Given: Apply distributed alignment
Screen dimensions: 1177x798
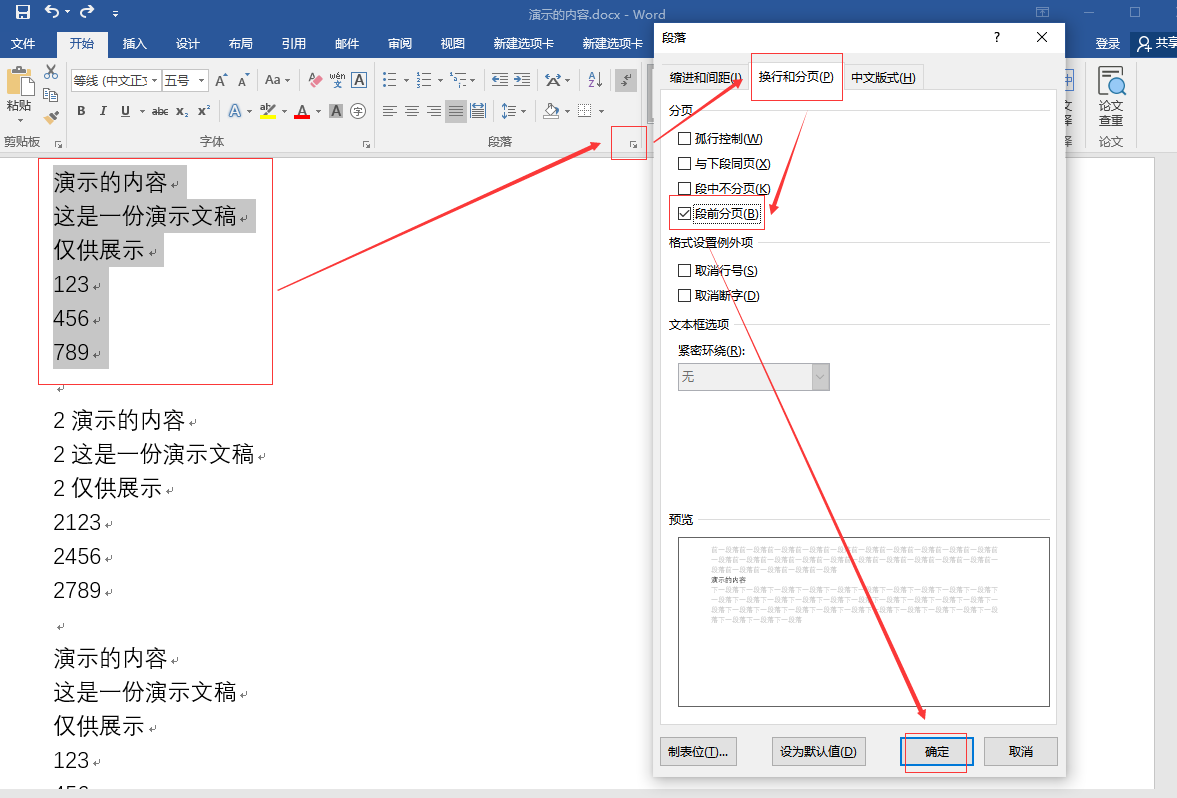Looking at the screenshot, I should tap(477, 111).
